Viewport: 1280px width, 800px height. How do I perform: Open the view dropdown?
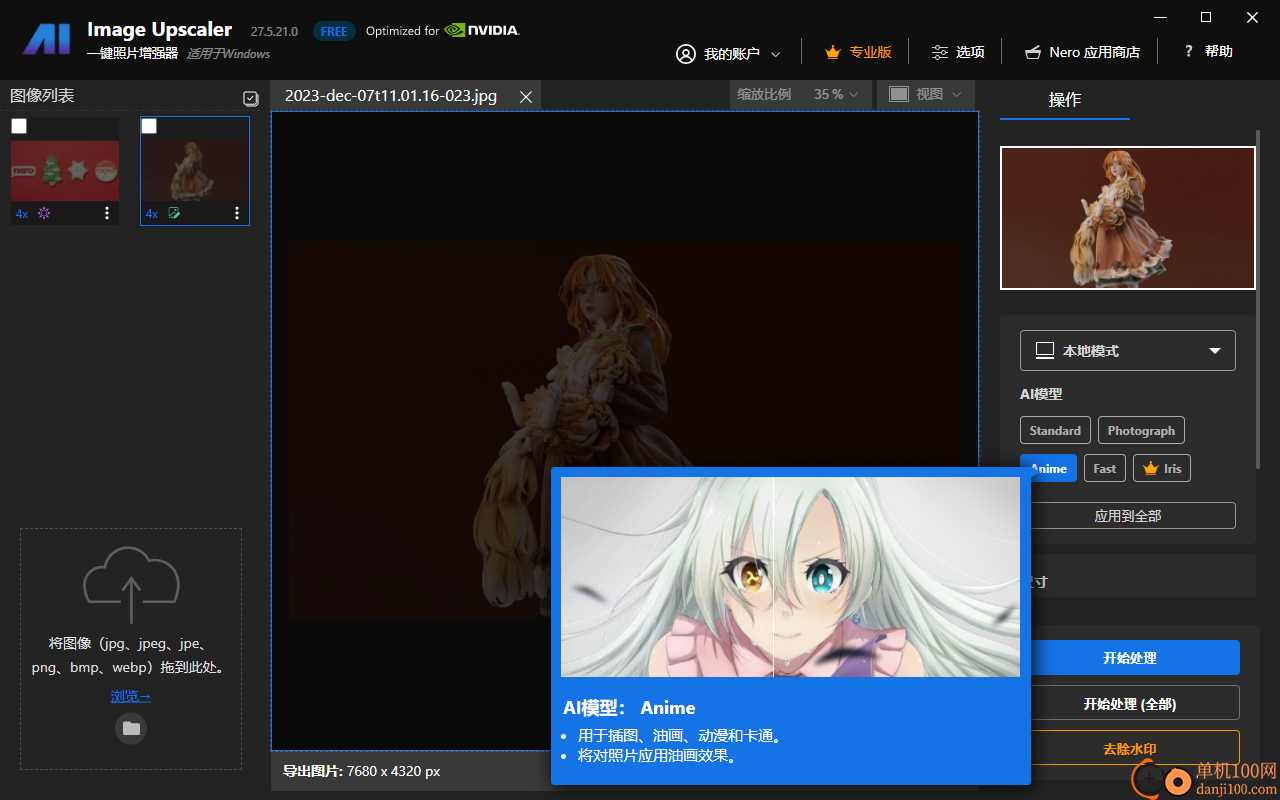pyautogui.click(x=926, y=94)
